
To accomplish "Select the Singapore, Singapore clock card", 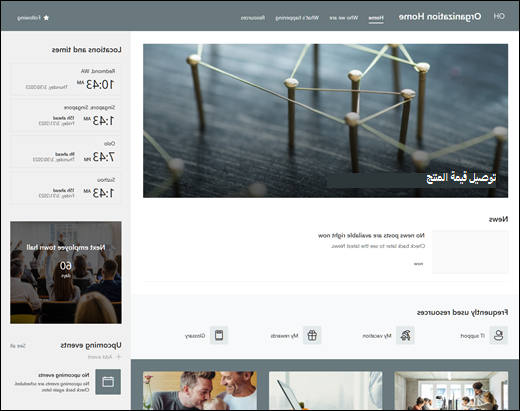I will 66,116.
